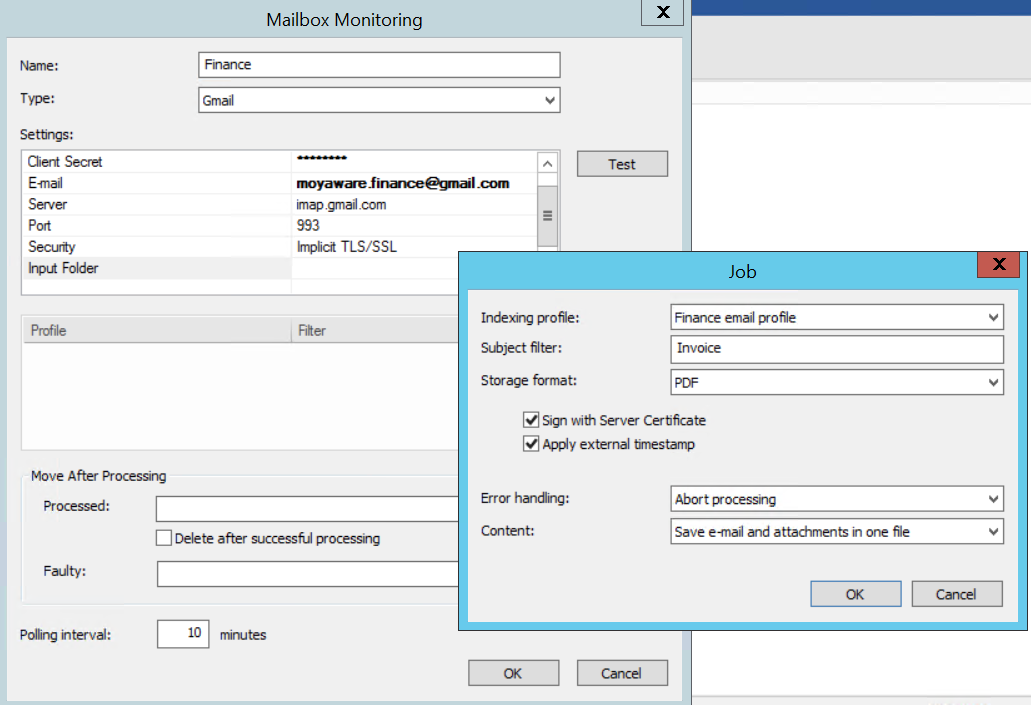Cancel the Job dialog
The image size is (1031, 705).
(956, 593)
